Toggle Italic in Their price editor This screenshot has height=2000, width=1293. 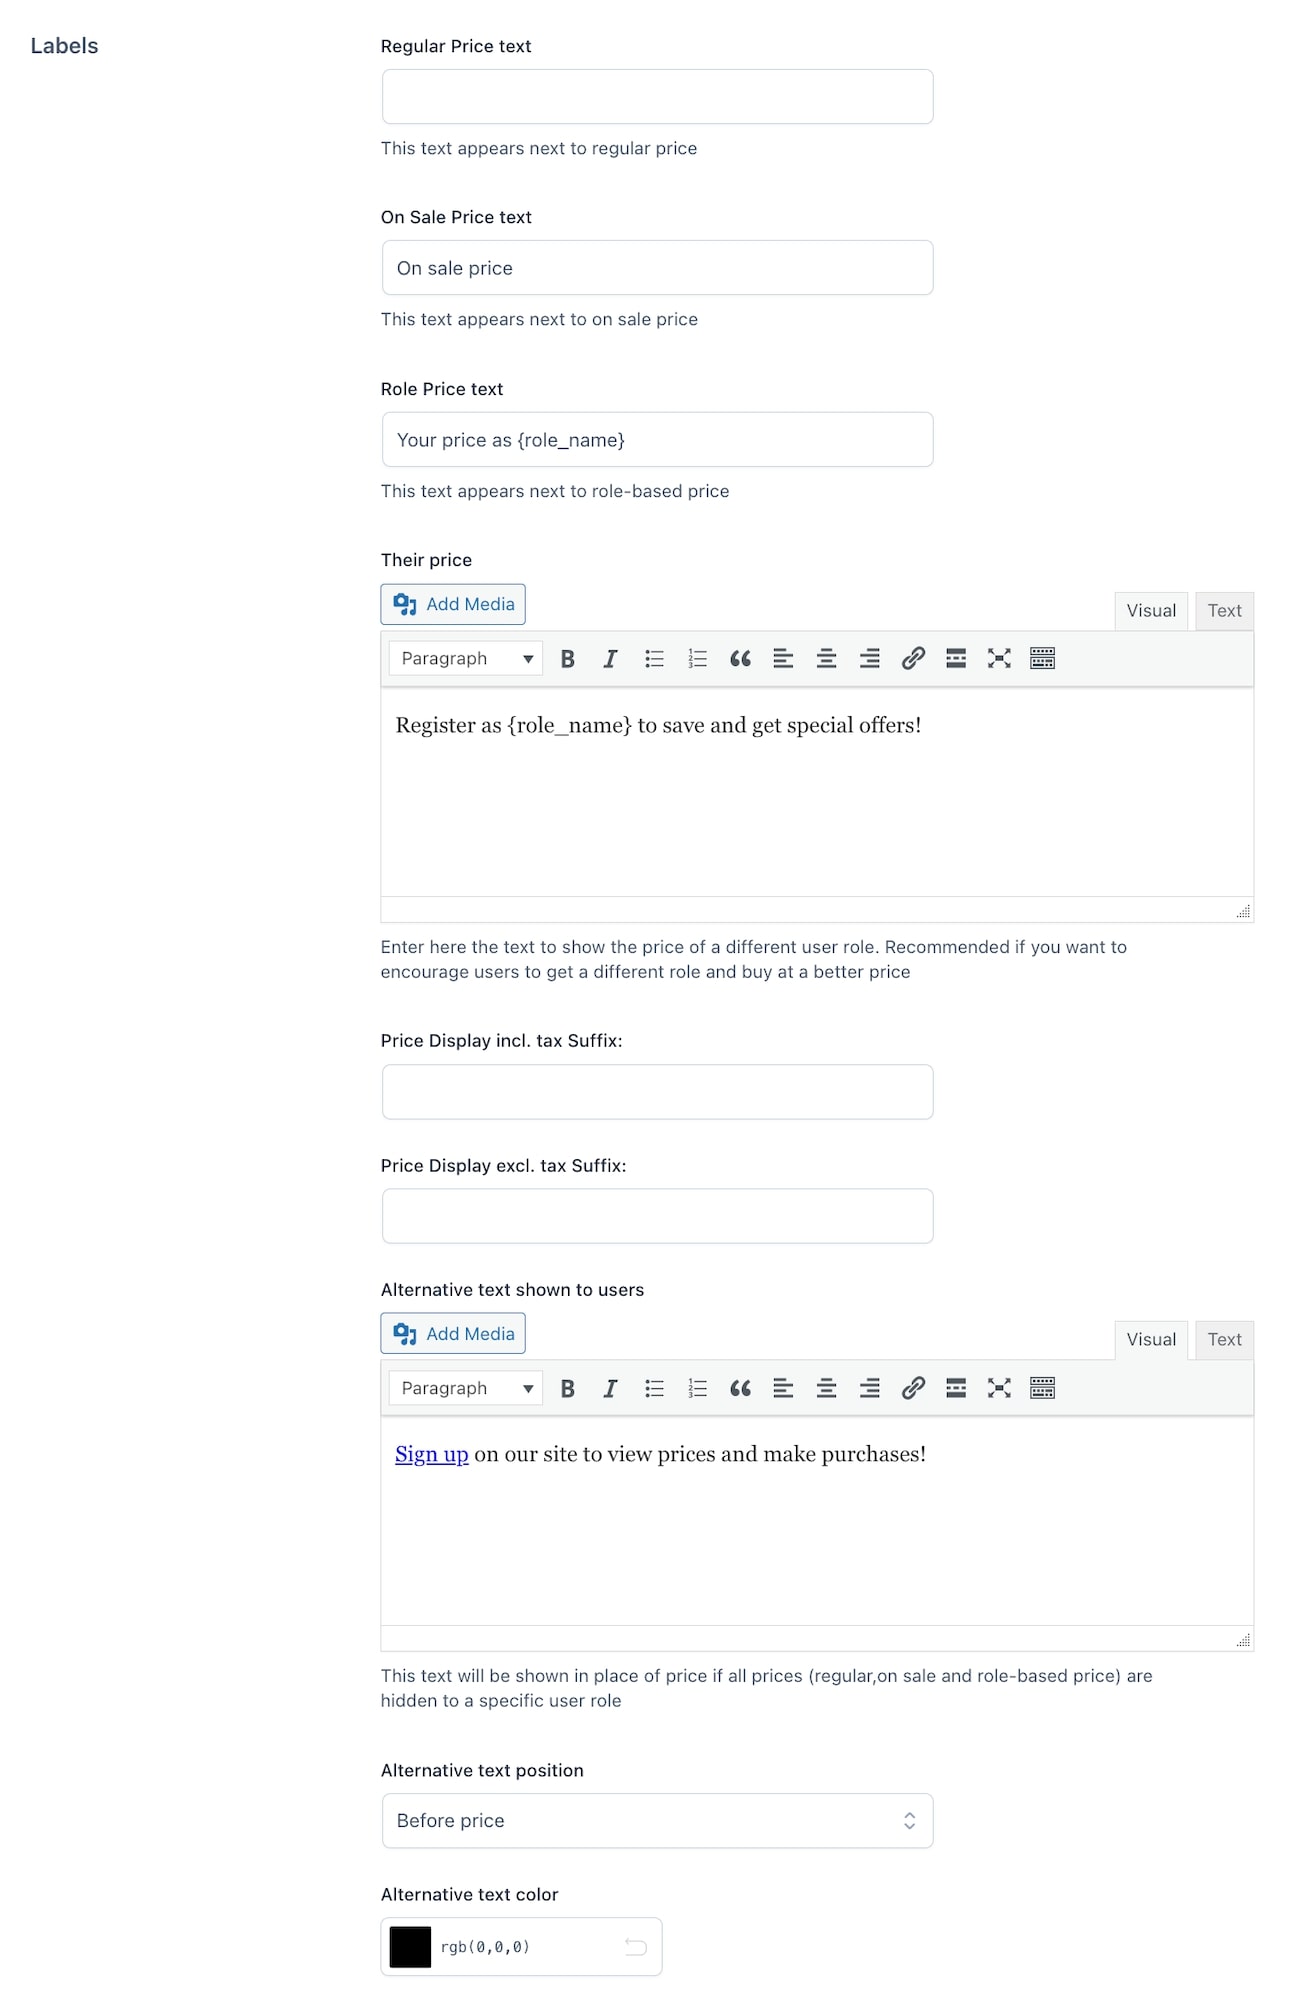point(610,659)
